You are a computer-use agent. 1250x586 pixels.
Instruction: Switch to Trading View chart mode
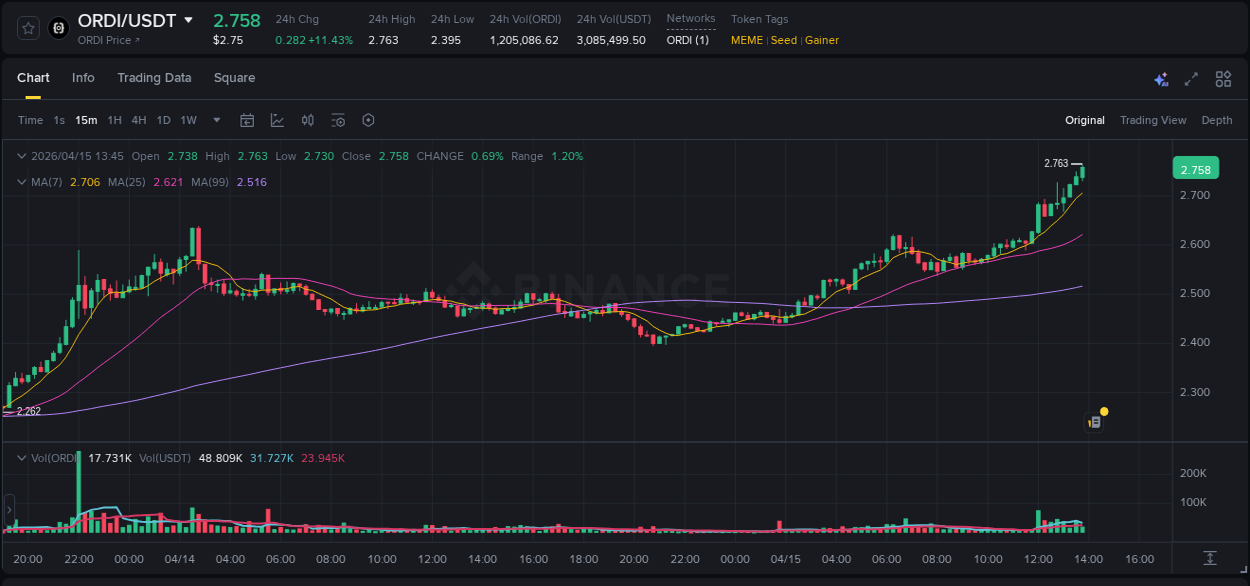pos(1152,120)
